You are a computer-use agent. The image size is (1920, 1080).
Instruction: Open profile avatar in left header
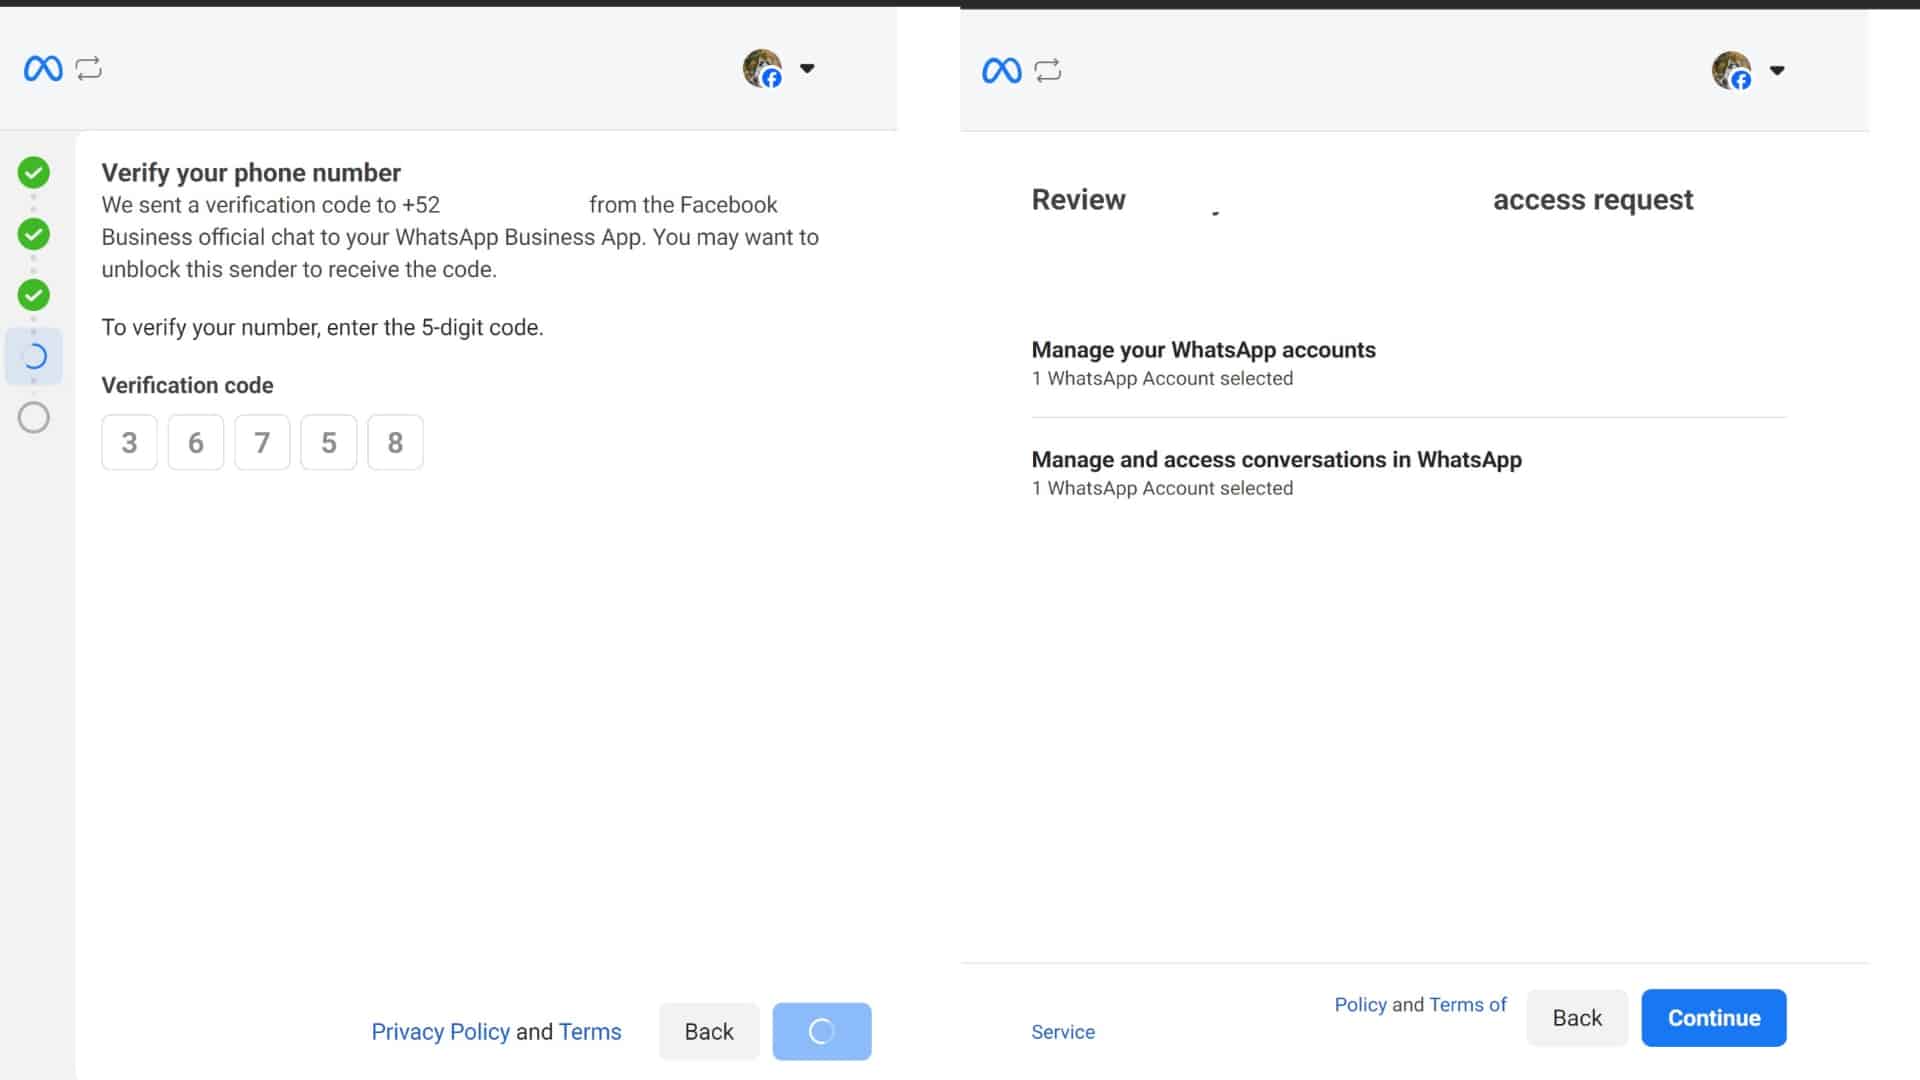762,69
